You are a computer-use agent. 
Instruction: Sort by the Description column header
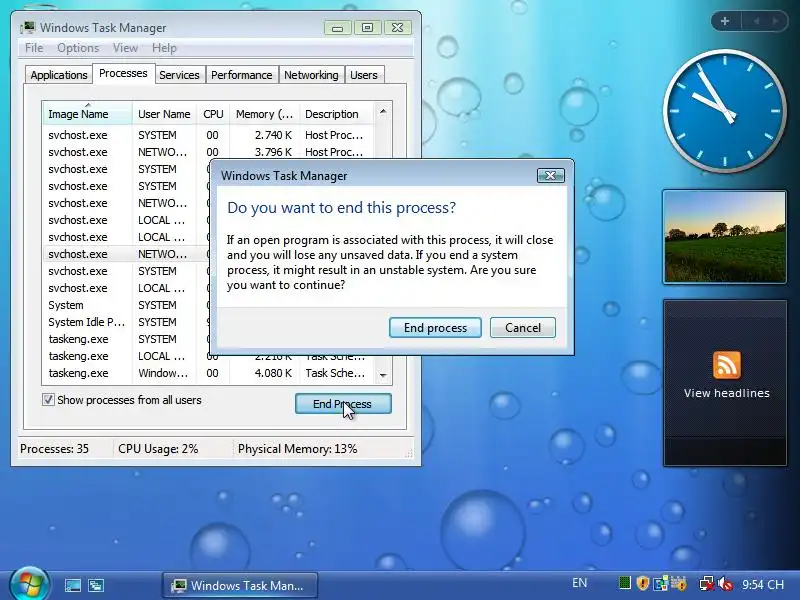click(336, 114)
